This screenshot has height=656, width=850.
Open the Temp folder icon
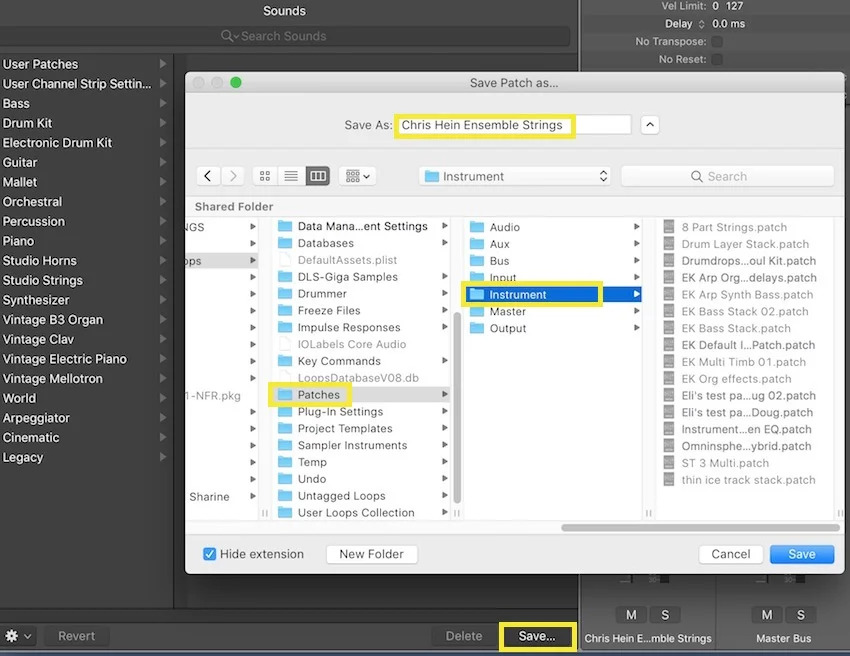[x=285, y=462]
